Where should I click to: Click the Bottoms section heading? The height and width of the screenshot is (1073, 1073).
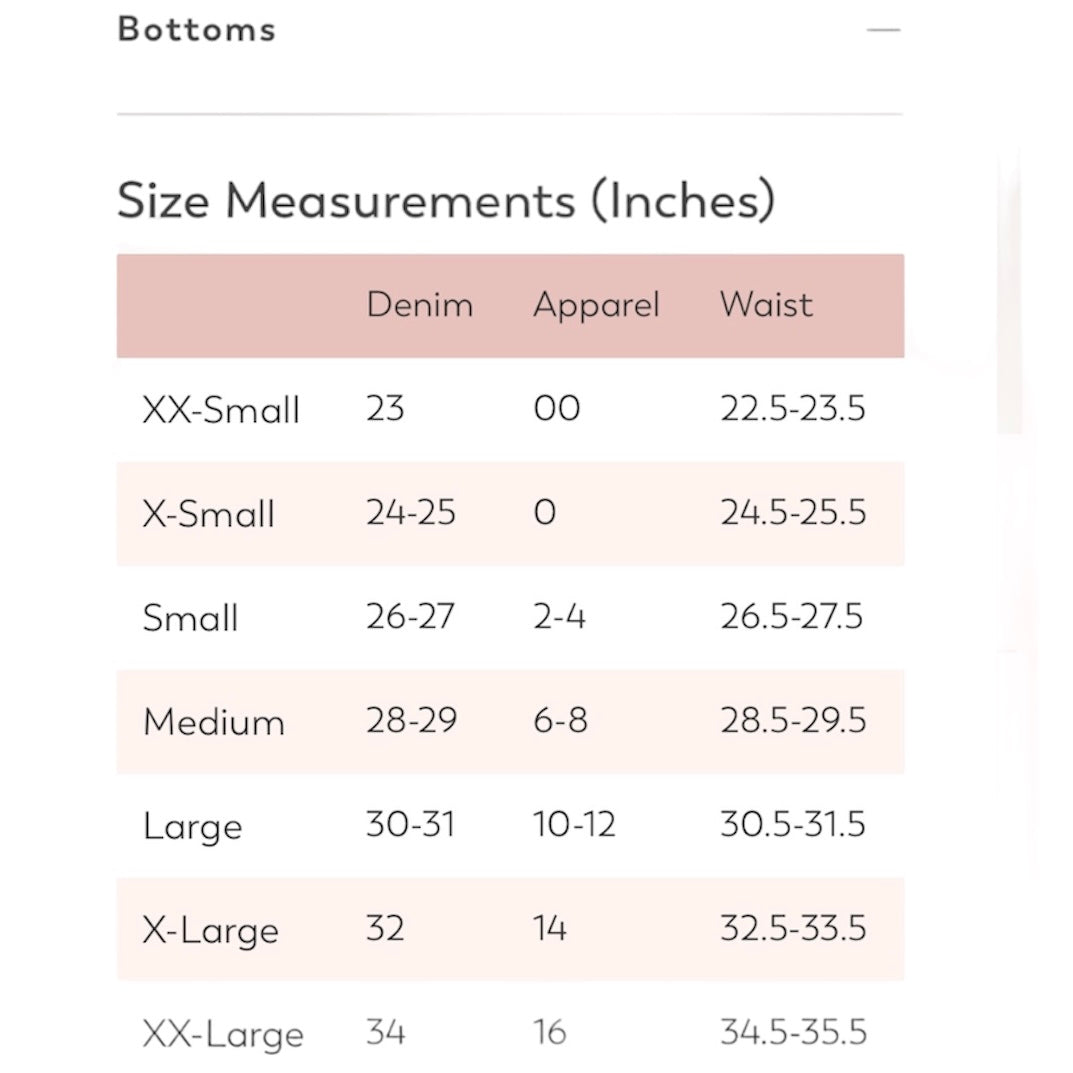pos(196,29)
